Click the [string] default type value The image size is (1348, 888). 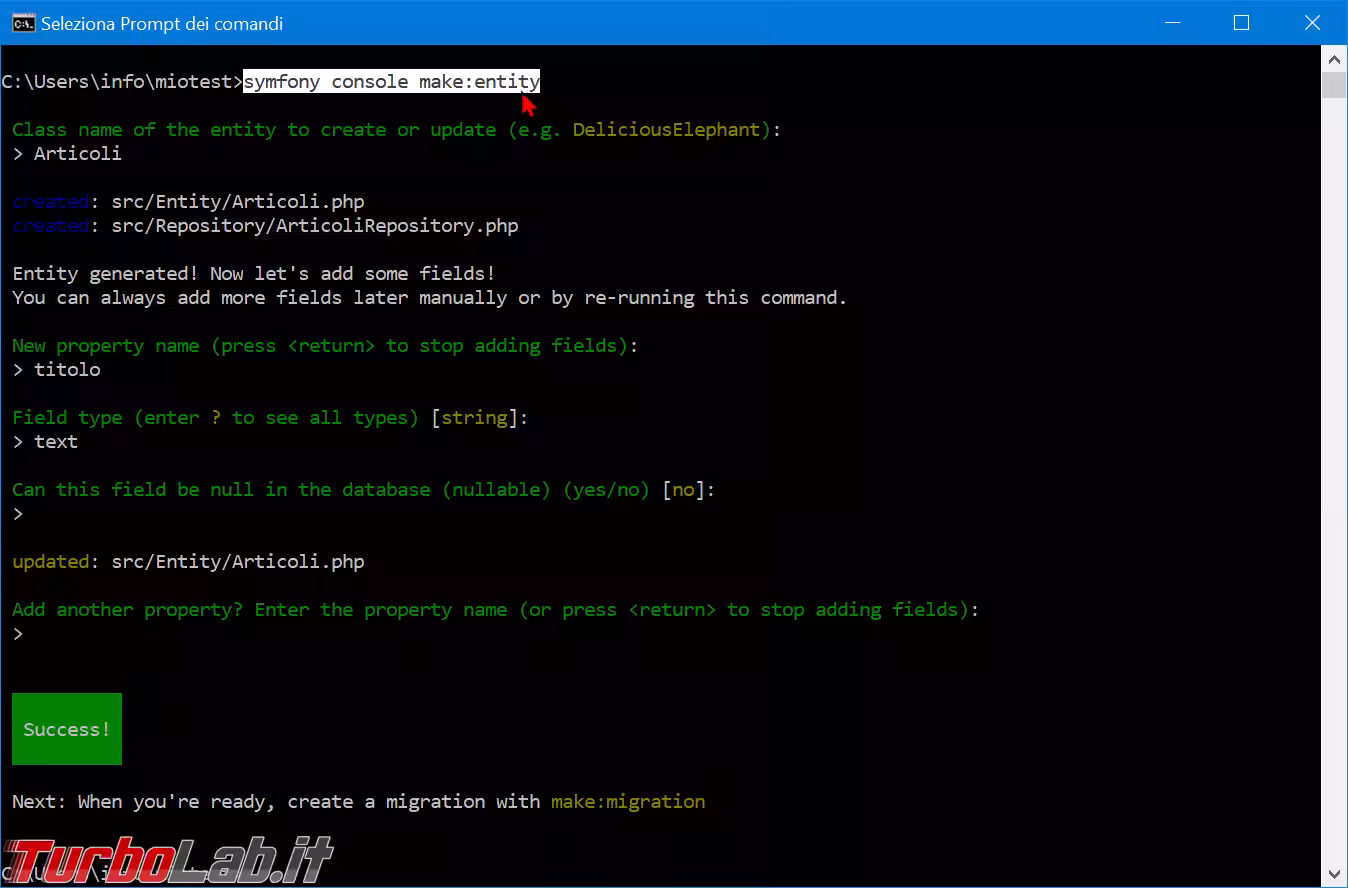click(474, 418)
